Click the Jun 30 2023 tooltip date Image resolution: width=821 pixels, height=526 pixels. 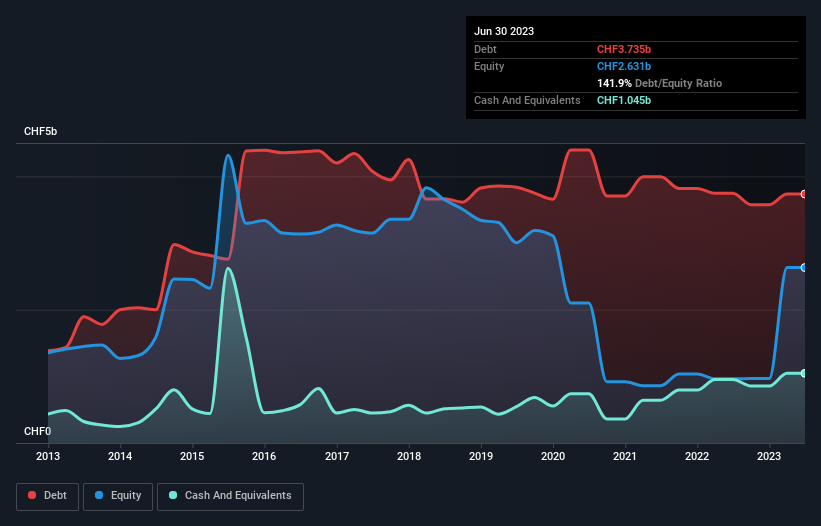[504, 31]
